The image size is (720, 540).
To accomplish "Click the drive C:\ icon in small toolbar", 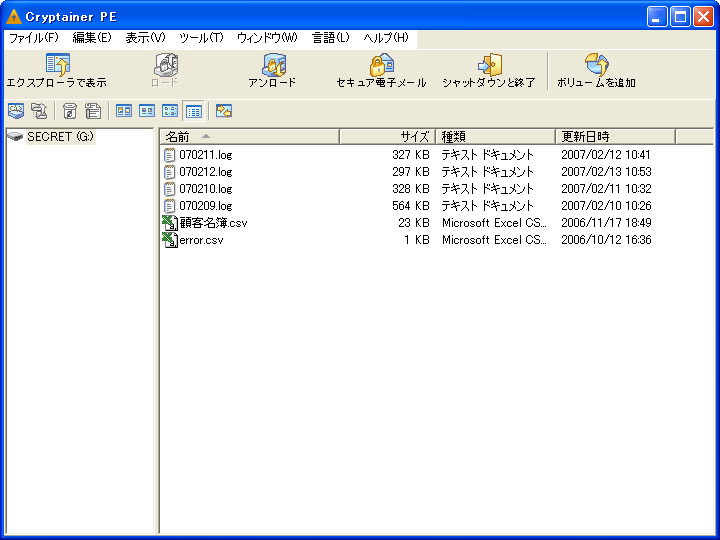I will tap(16, 111).
